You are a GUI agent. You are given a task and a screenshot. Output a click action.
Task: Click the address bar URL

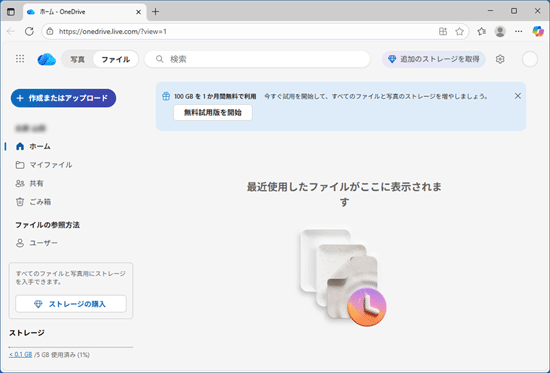click(113, 32)
